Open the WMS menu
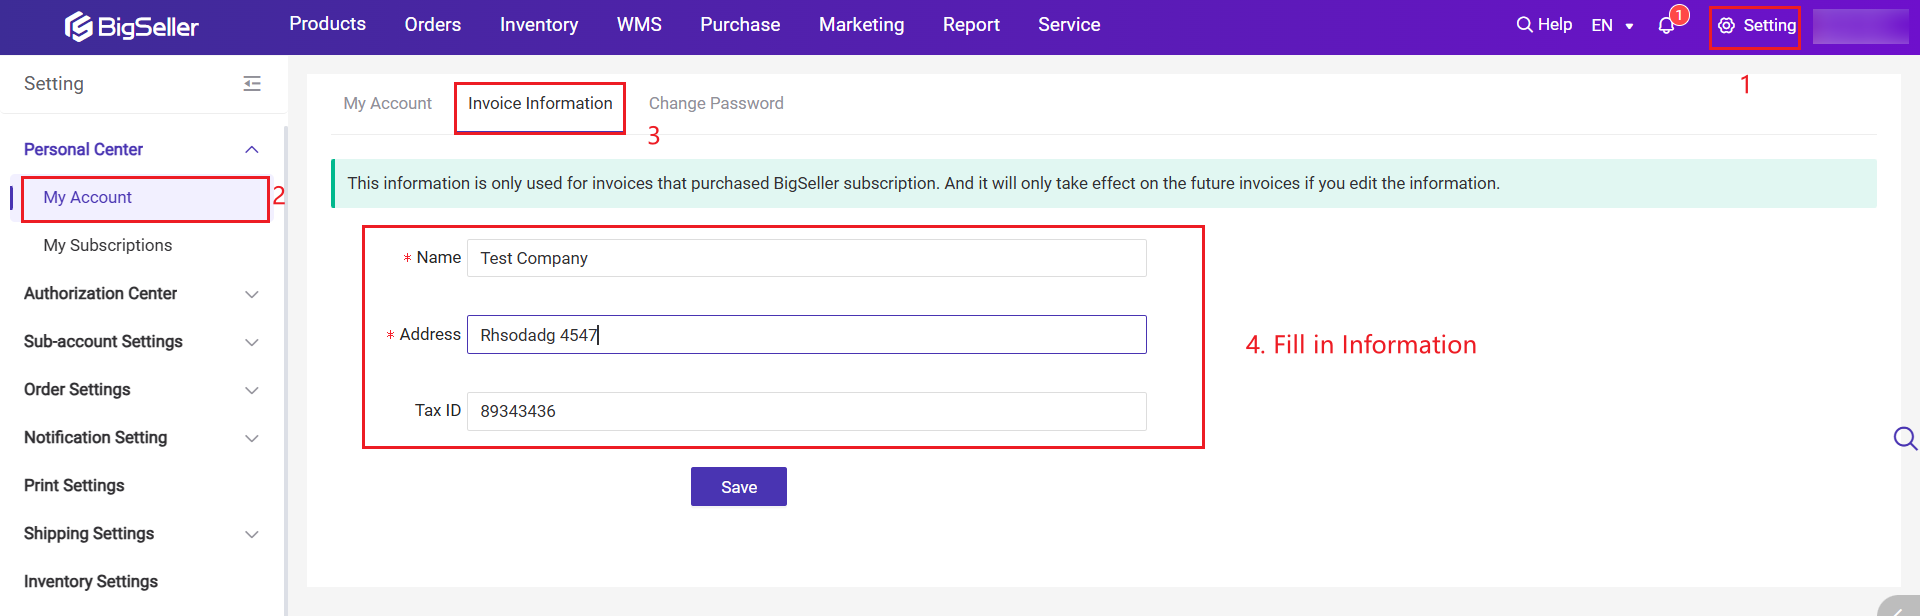This screenshot has width=1920, height=616. click(639, 25)
